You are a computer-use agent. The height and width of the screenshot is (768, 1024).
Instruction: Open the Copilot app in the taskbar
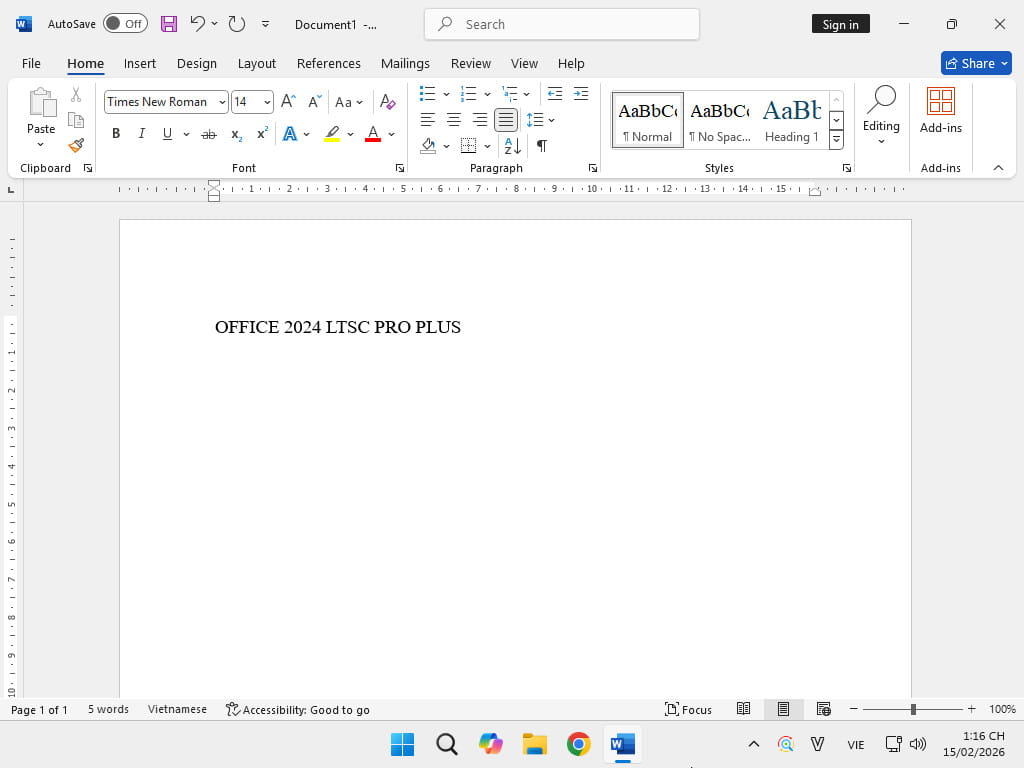point(490,744)
